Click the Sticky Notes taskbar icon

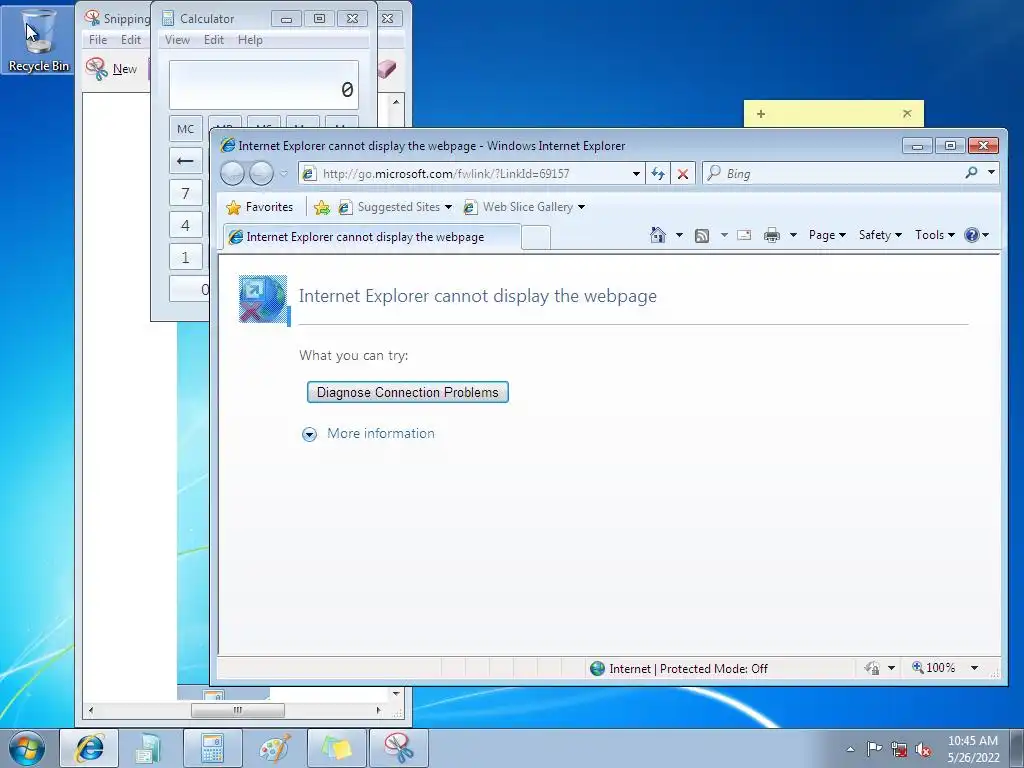click(337, 748)
